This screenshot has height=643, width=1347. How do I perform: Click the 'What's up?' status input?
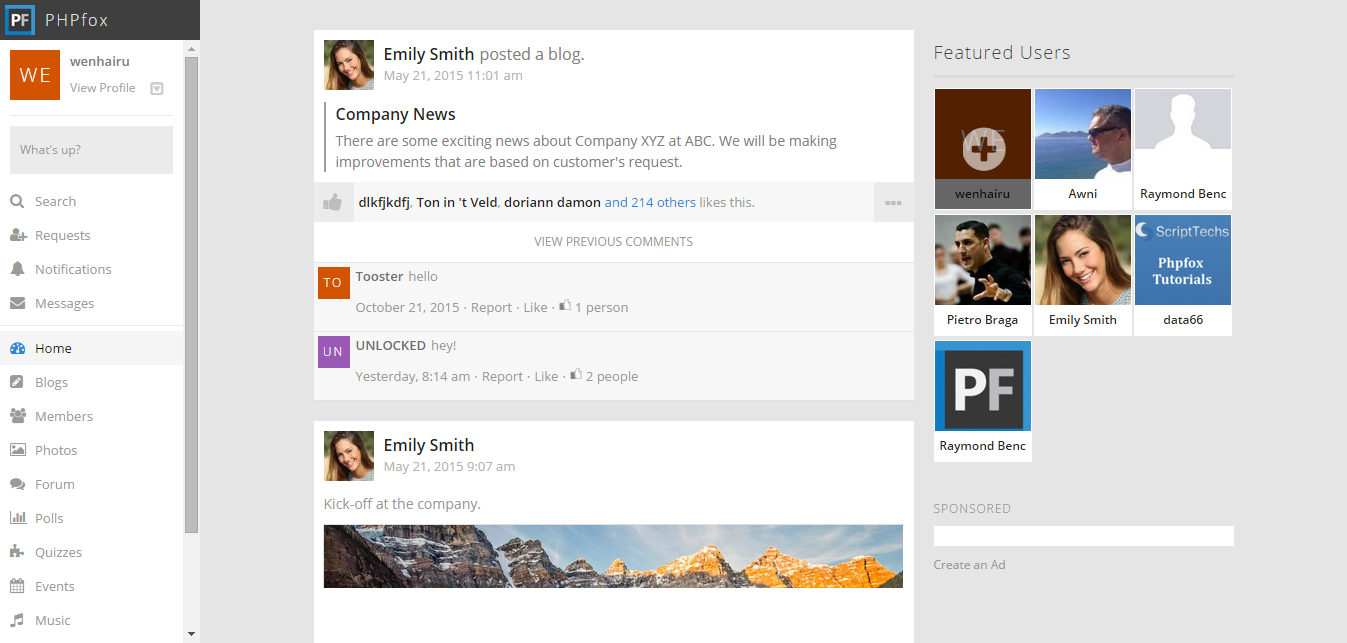coord(91,150)
